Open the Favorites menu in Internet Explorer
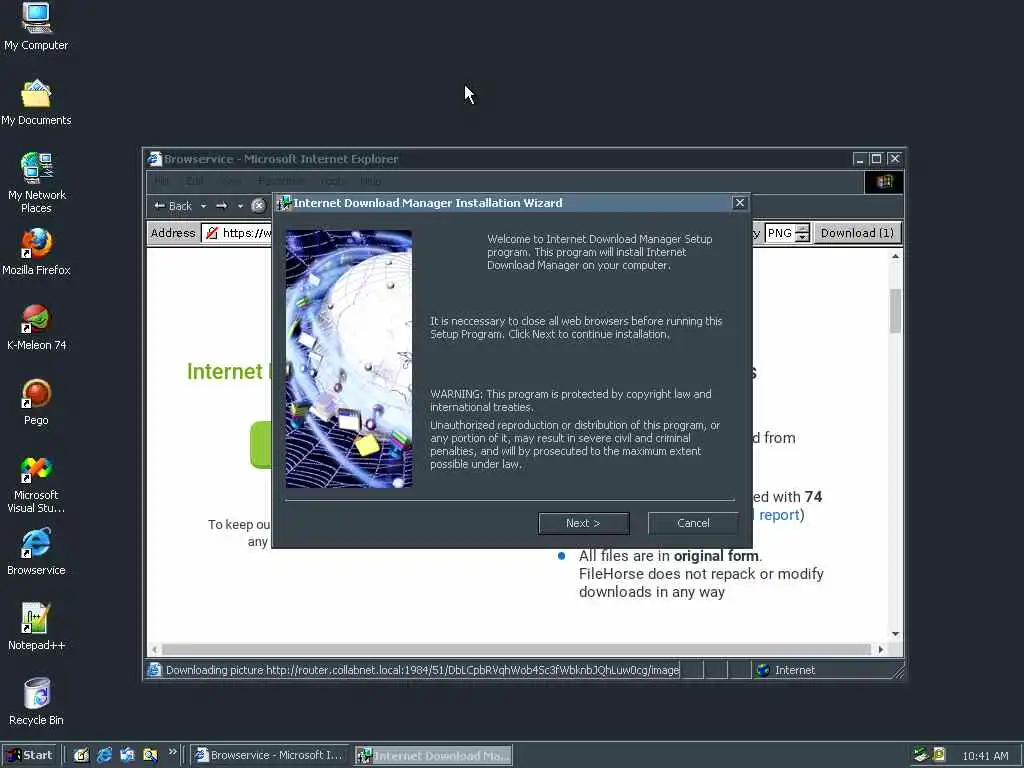Viewport: 1024px width, 768px height. point(281,181)
